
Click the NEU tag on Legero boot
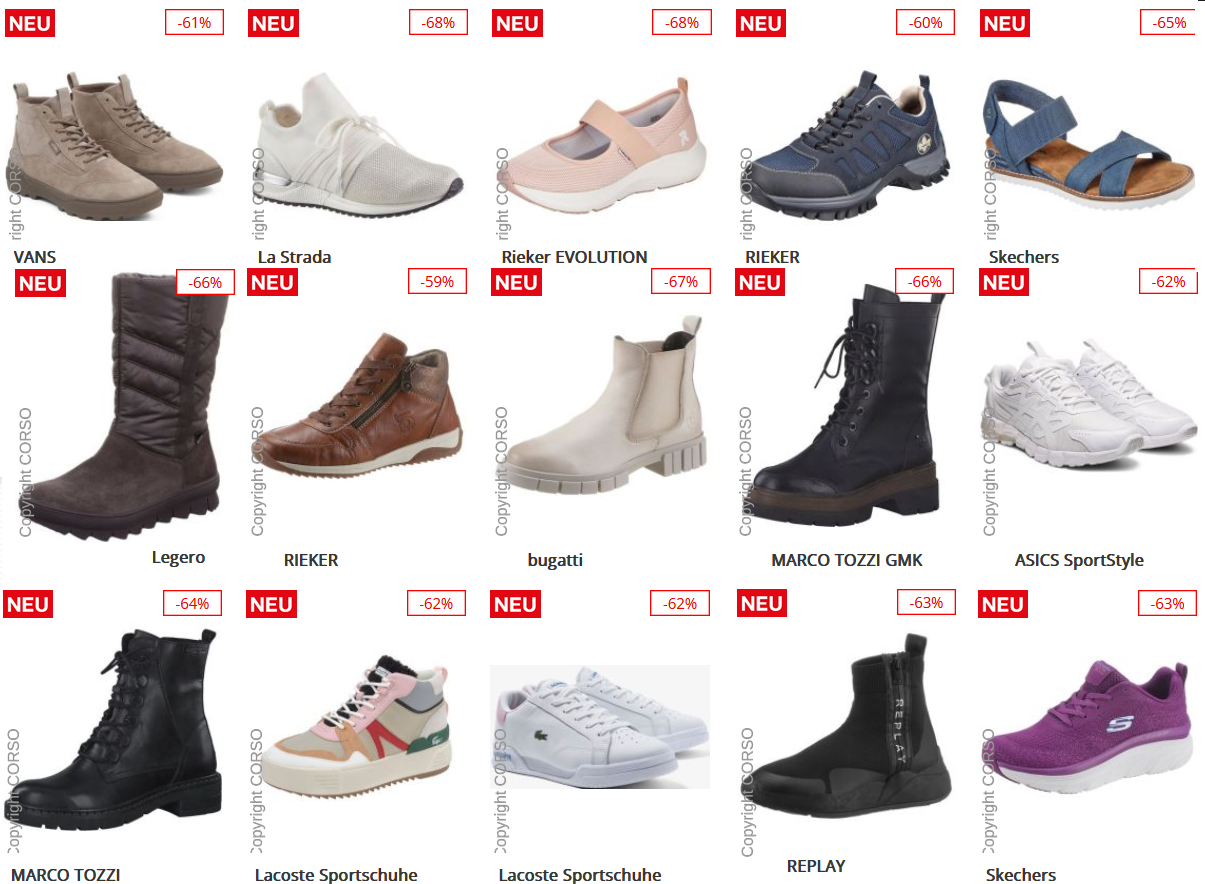click(40, 284)
